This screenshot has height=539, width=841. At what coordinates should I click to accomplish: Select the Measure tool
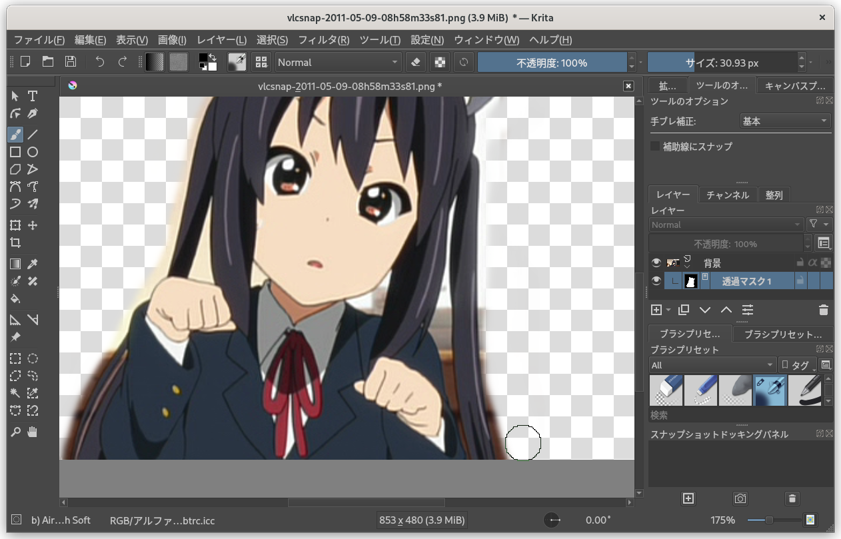(33, 320)
